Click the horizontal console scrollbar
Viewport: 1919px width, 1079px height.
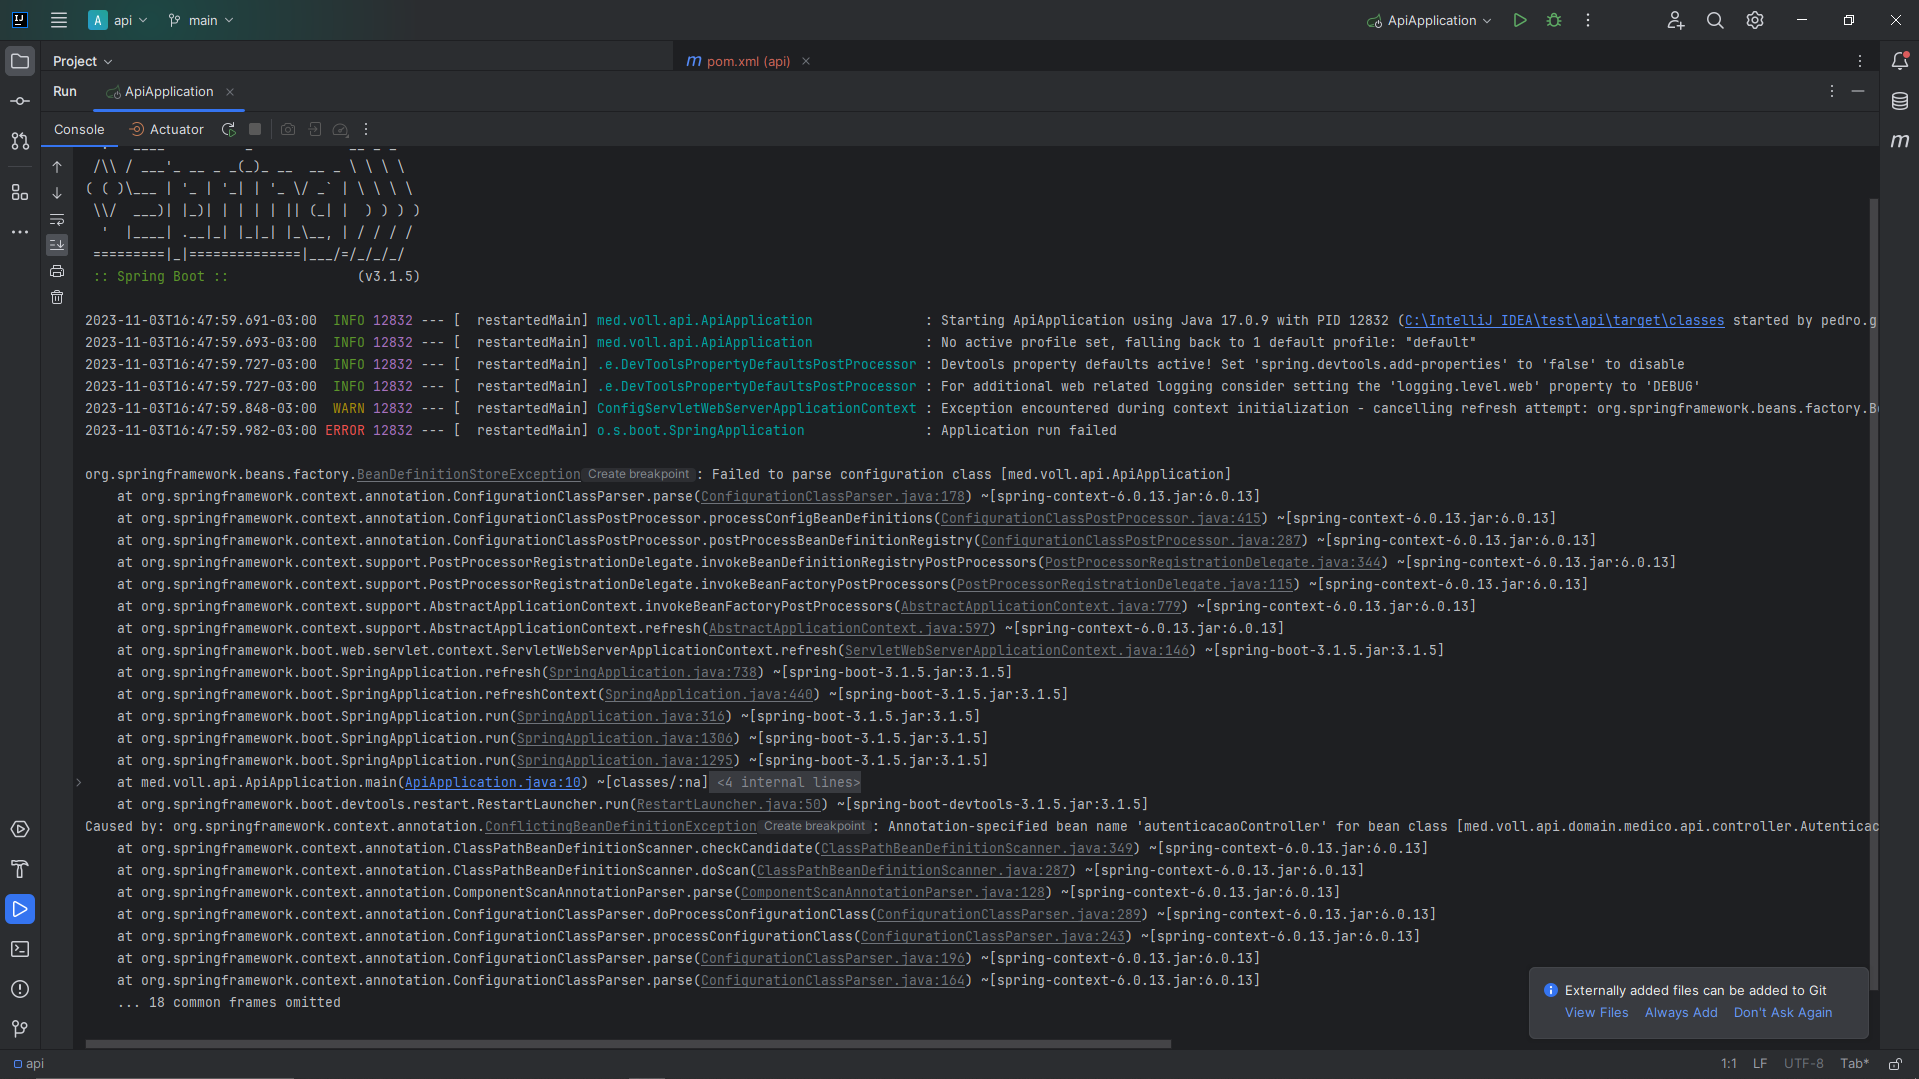pos(628,1043)
